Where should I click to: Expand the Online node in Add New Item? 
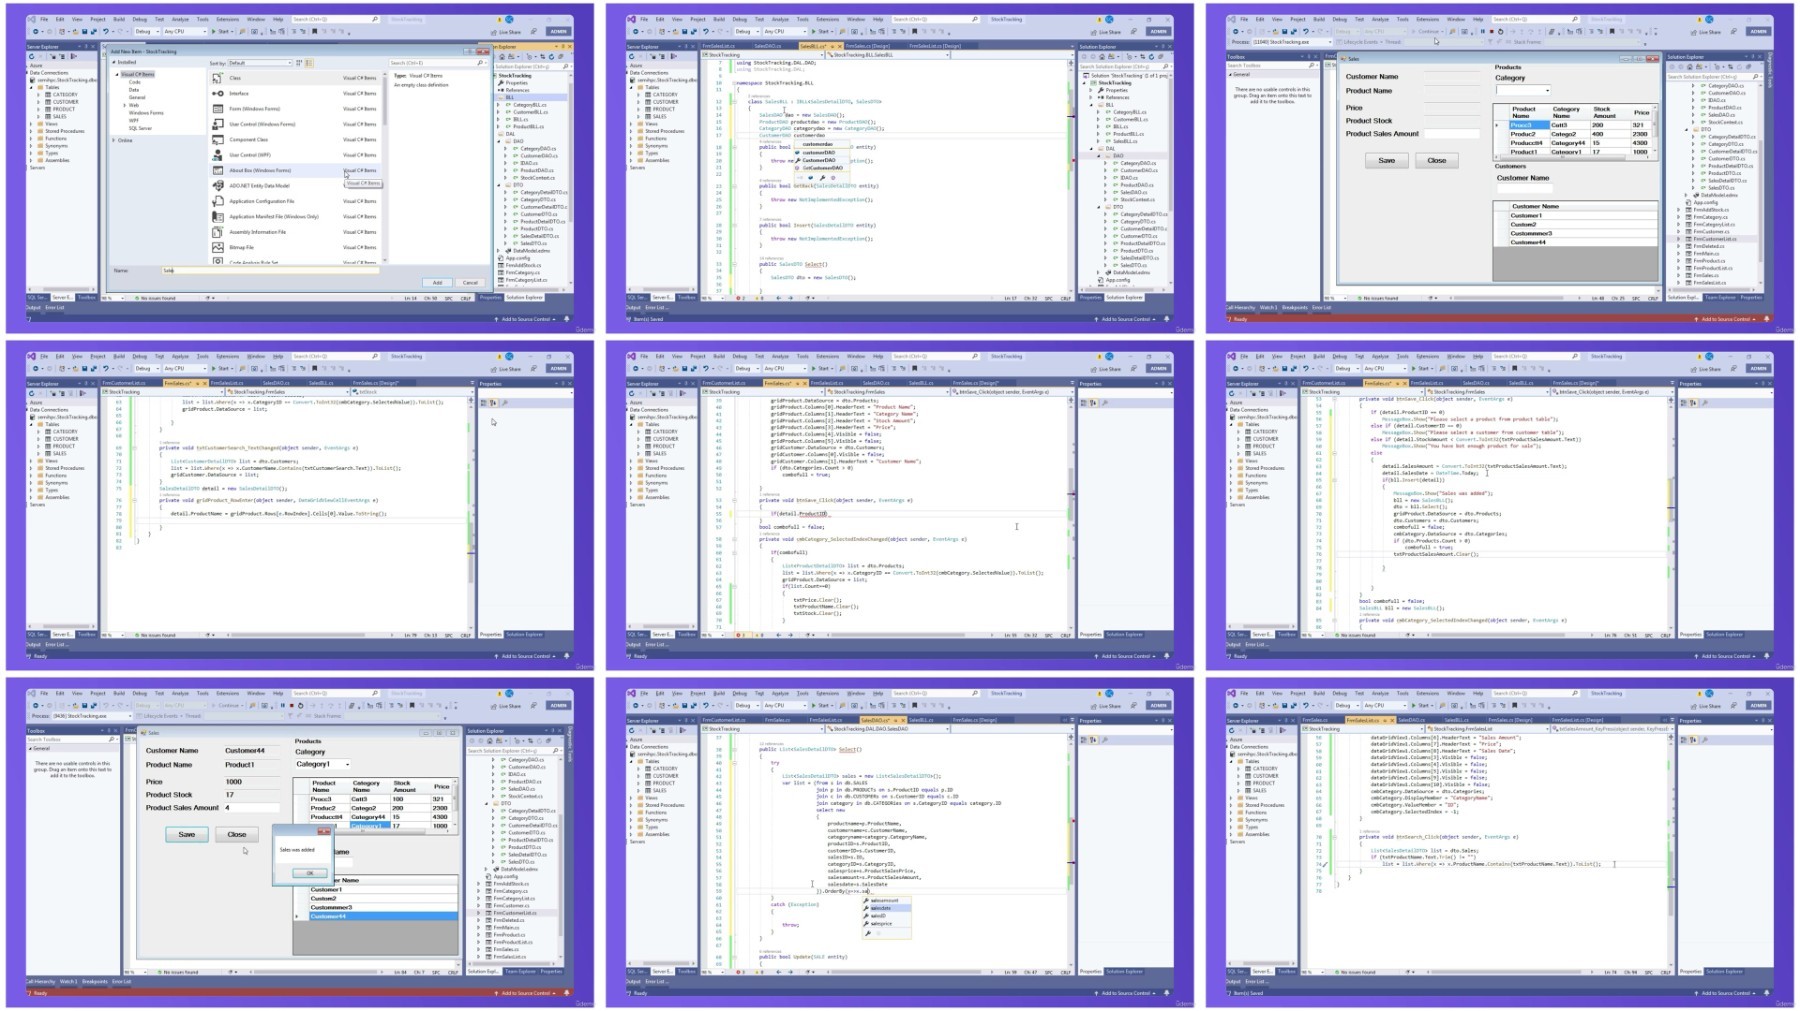tap(115, 140)
